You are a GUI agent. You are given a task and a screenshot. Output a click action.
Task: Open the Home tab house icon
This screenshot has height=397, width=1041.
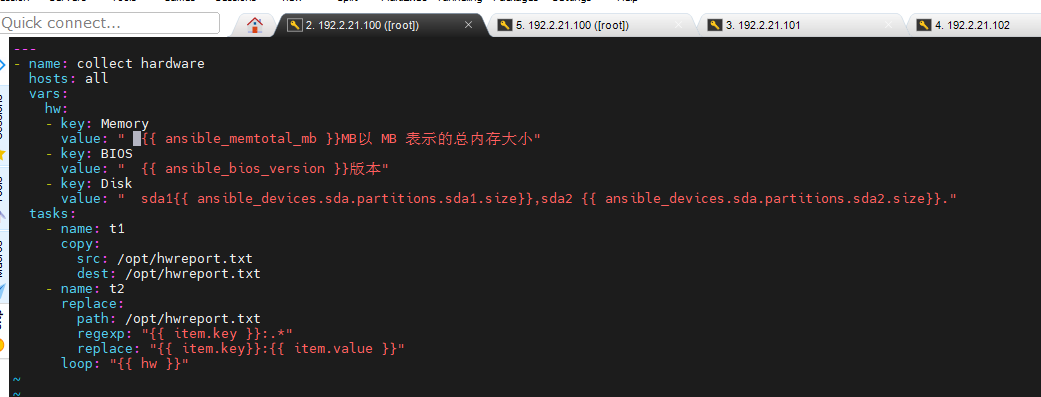pos(255,25)
